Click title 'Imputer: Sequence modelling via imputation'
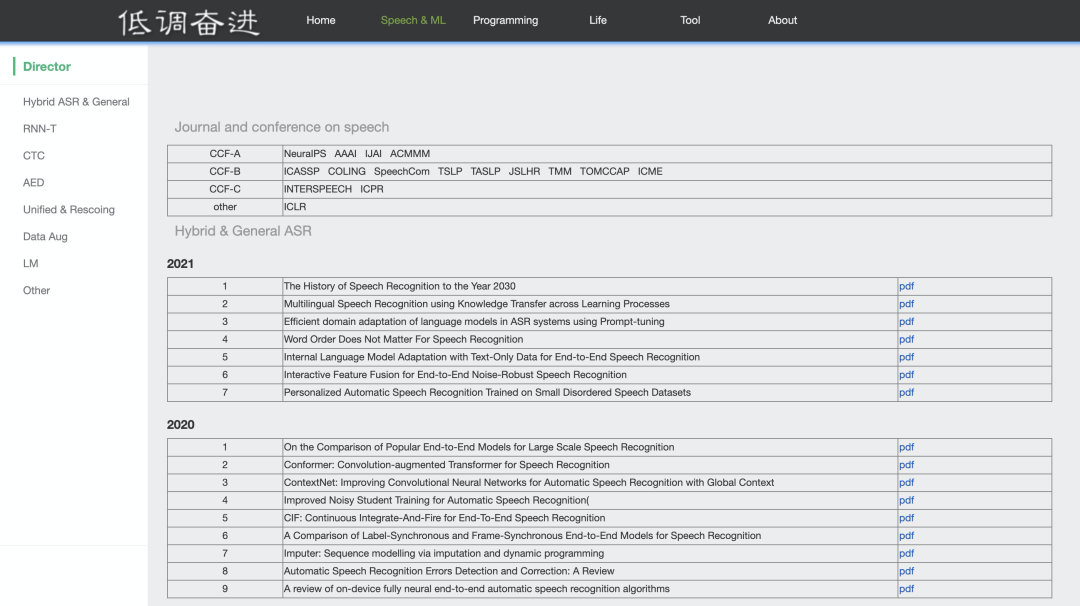This screenshot has width=1080, height=606. pos(444,554)
